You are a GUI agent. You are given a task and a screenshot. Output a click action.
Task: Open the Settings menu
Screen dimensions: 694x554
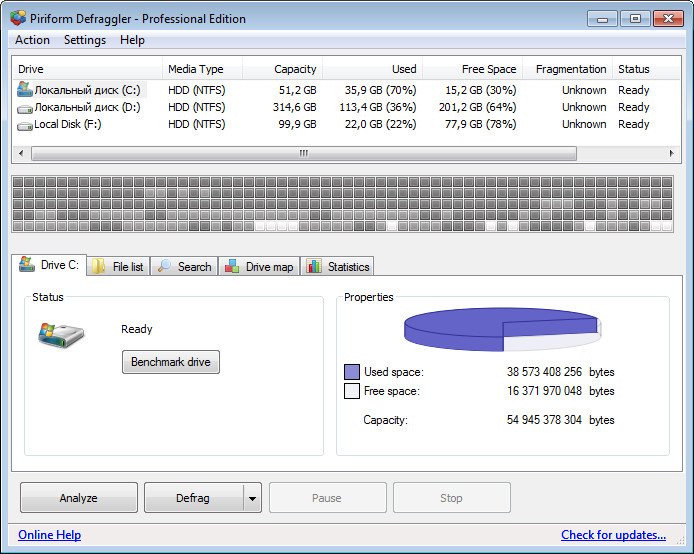tap(85, 40)
